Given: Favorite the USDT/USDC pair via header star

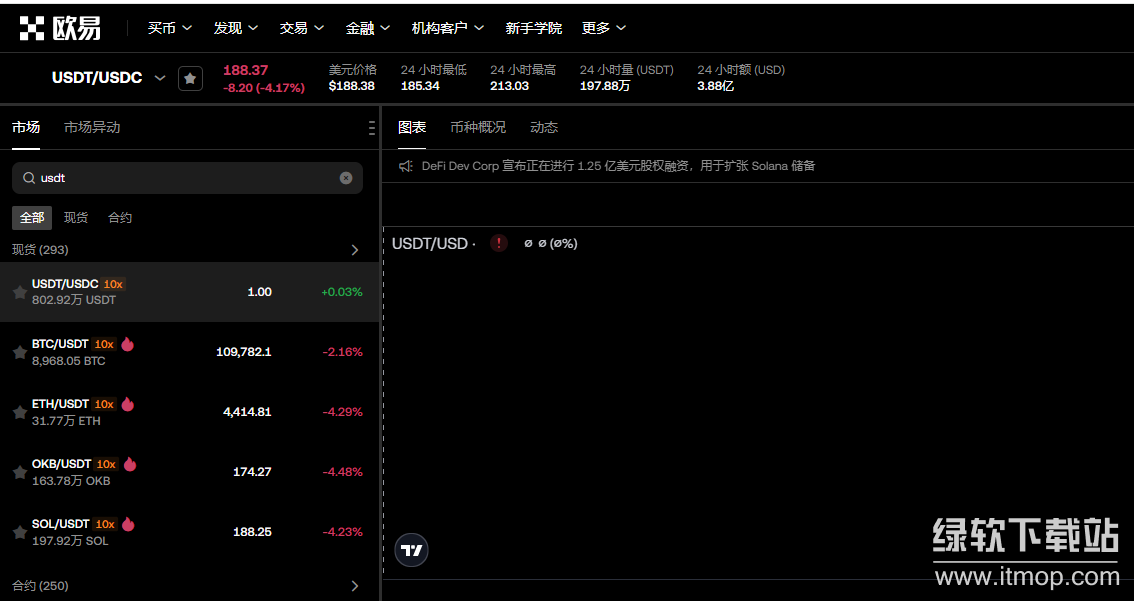Looking at the screenshot, I should tap(190, 78).
